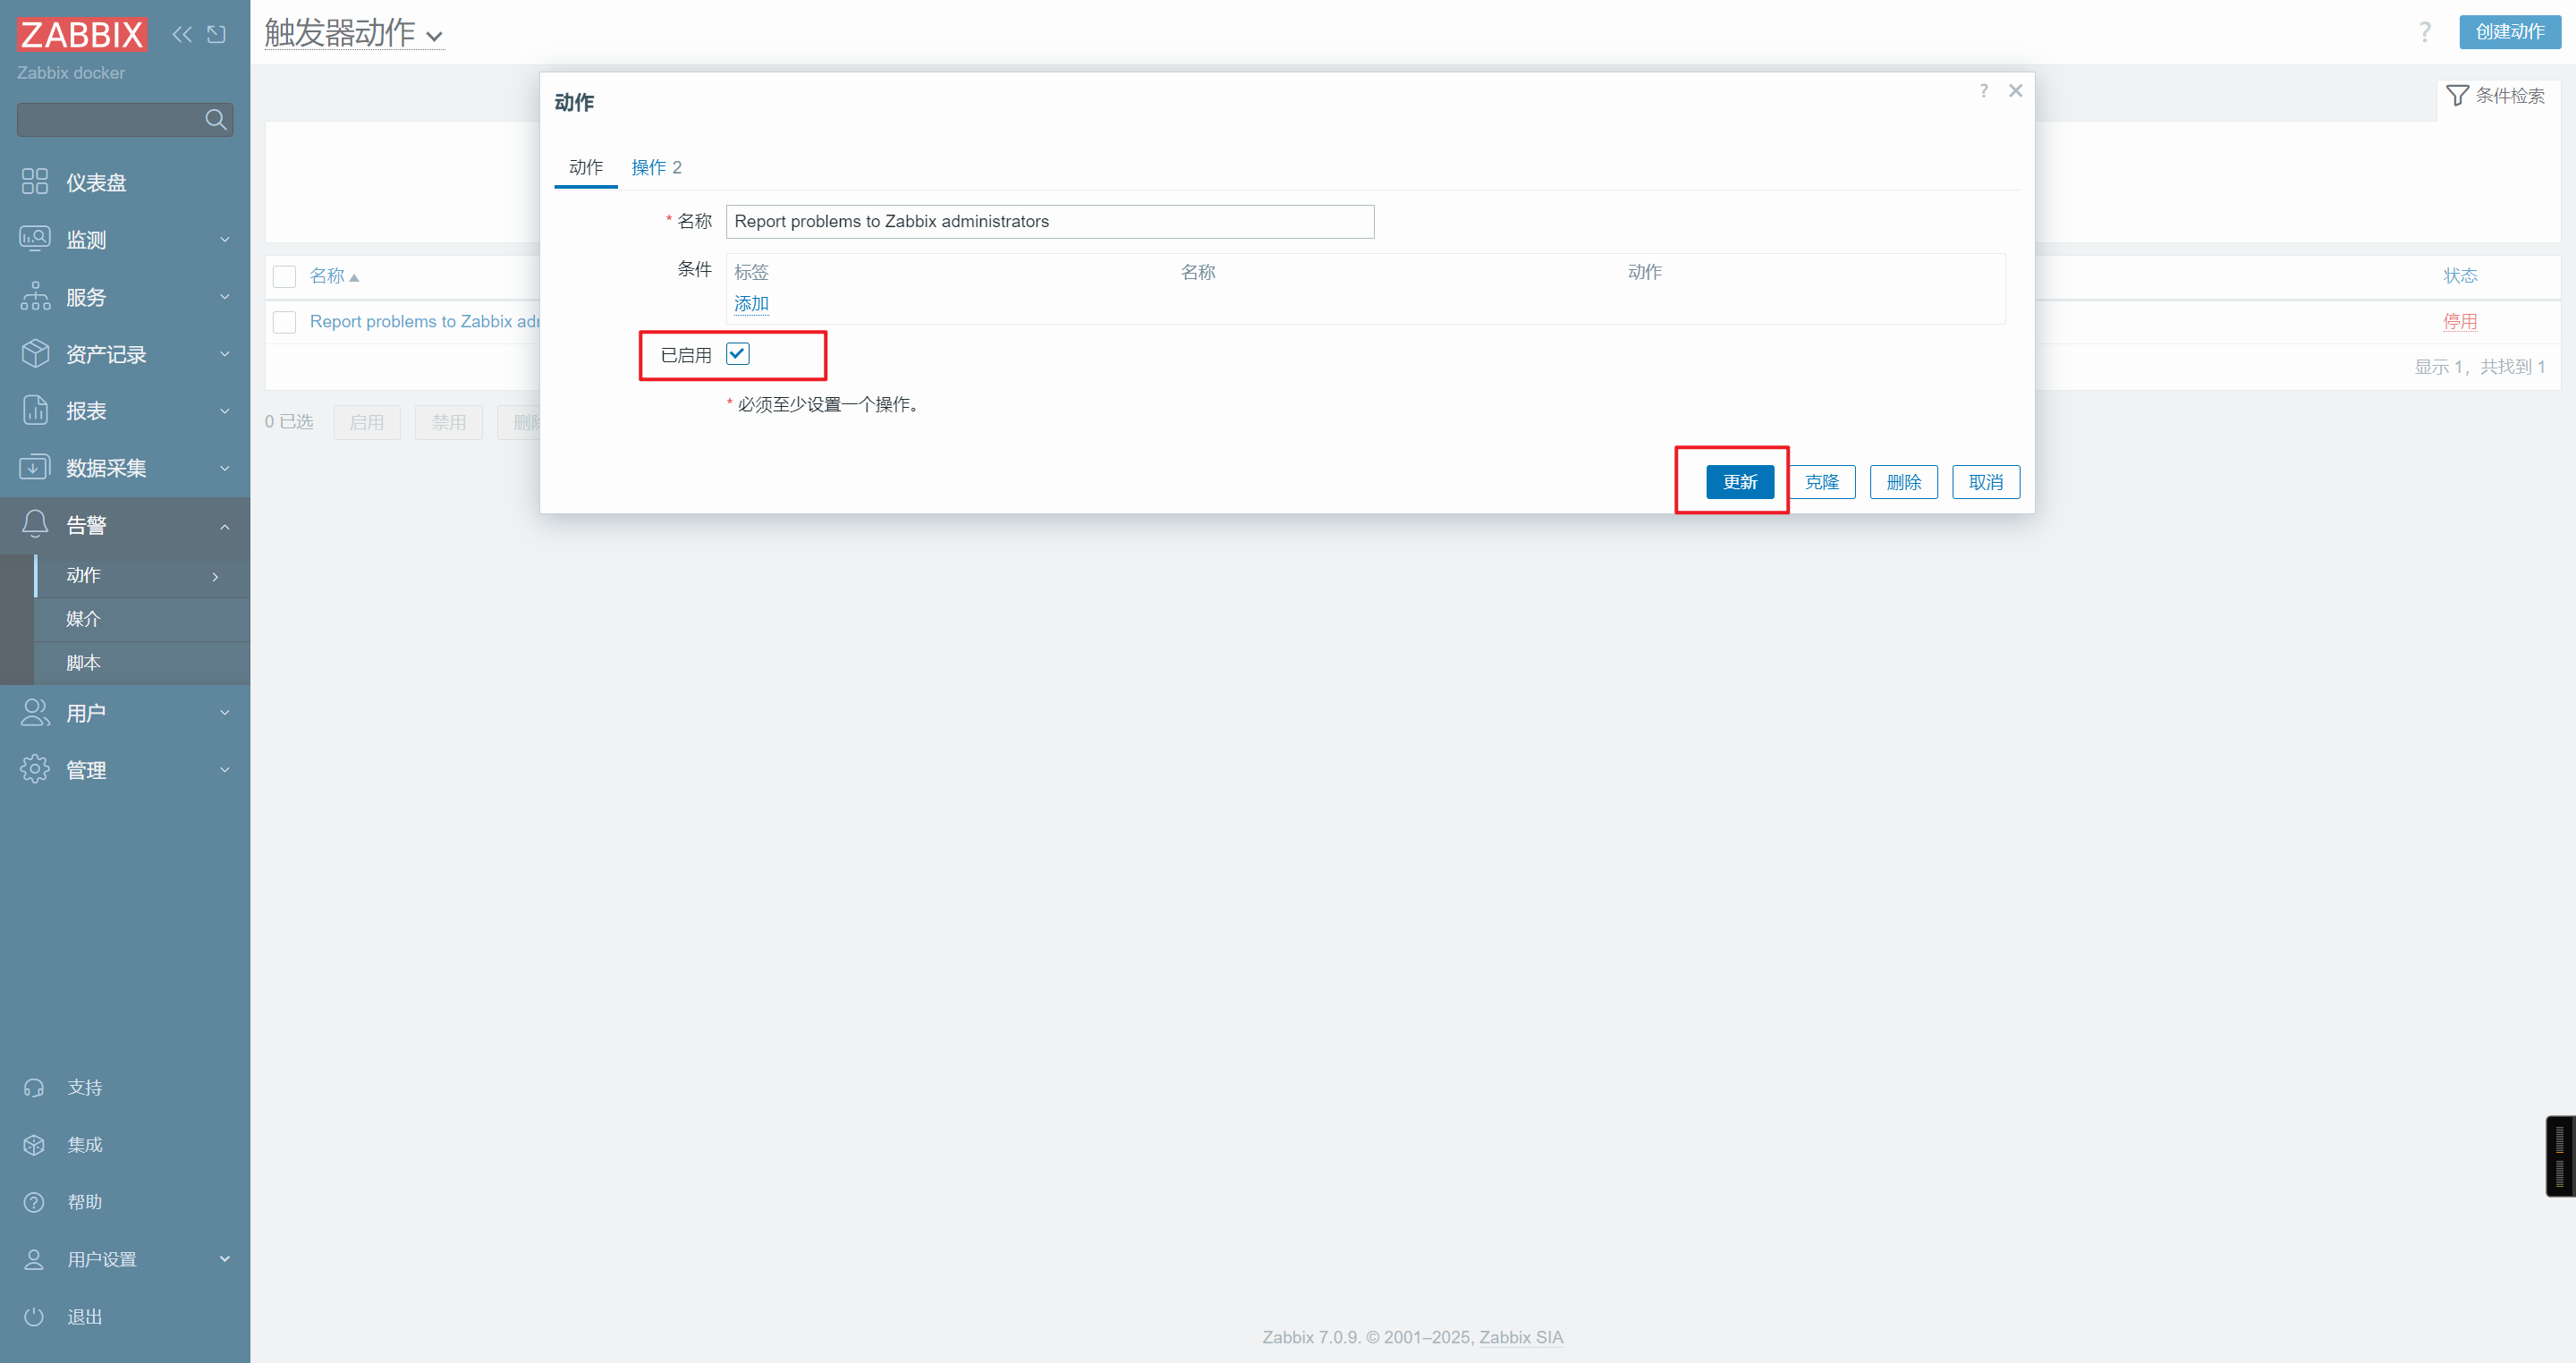
Task: Expand the 用户 menu chevron
Action: pyautogui.click(x=225, y=712)
